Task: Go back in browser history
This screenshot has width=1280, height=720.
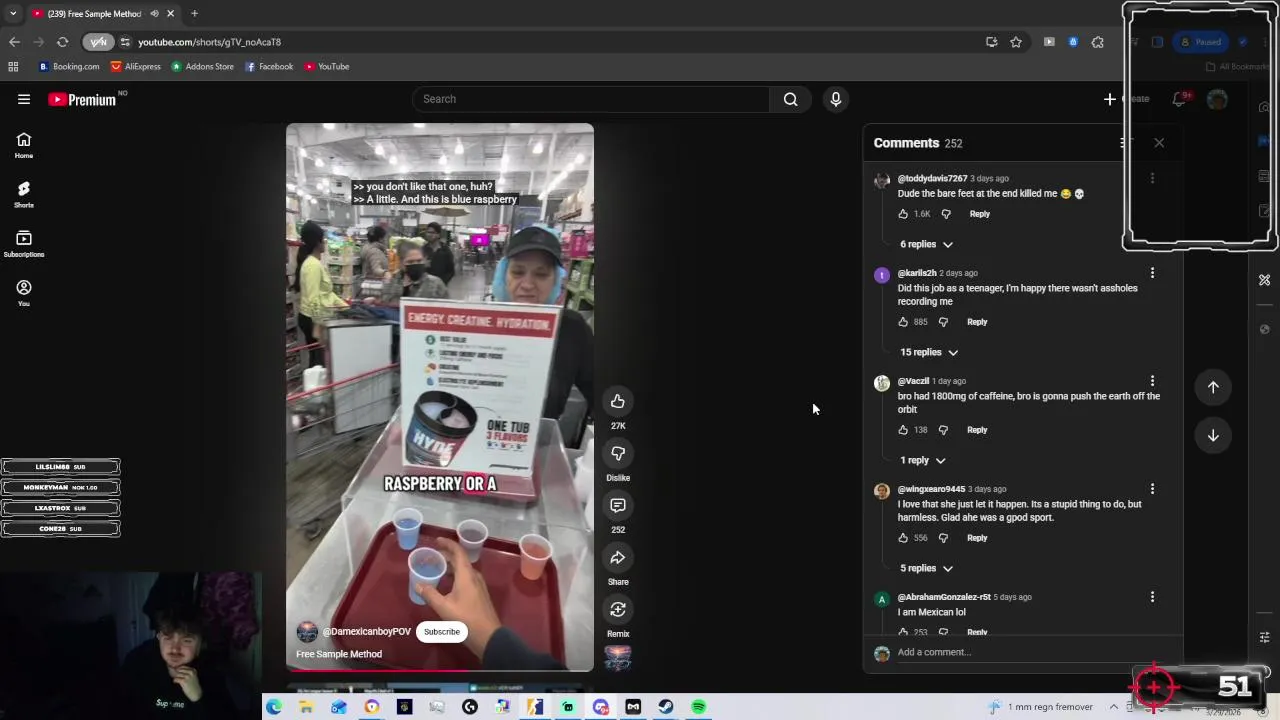Action: pyautogui.click(x=14, y=42)
